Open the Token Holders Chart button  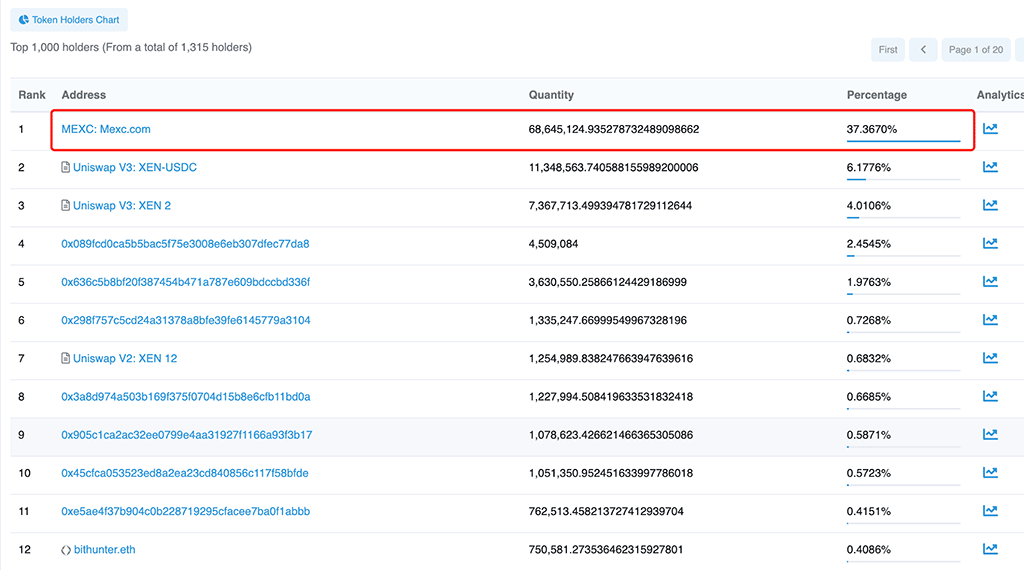tap(69, 20)
